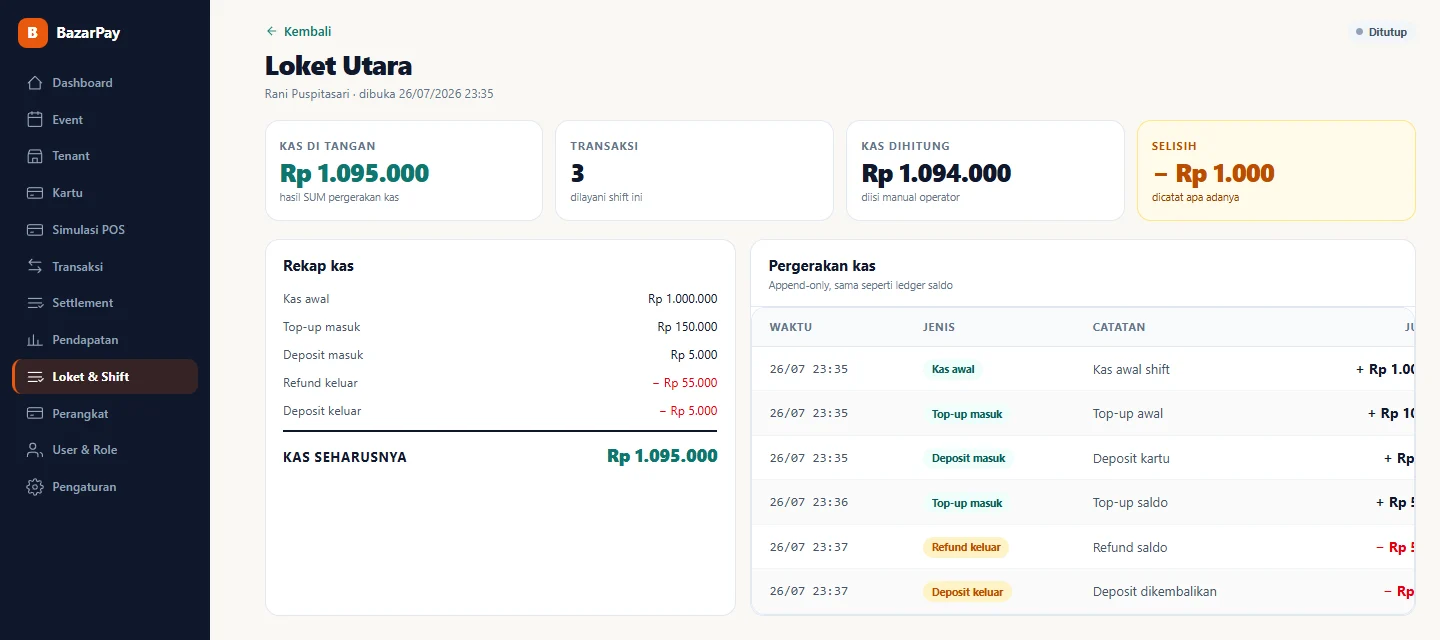Open the Settlement menu item
This screenshot has width=1440, height=640.
(105, 303)
